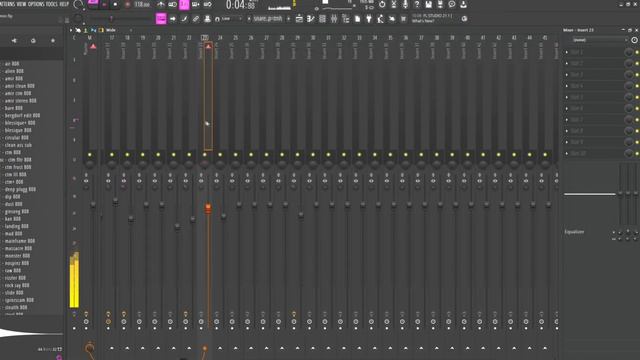Expand Slot 10 arrow in effects panel
This screenshot has height=360, width=640.
567,153
